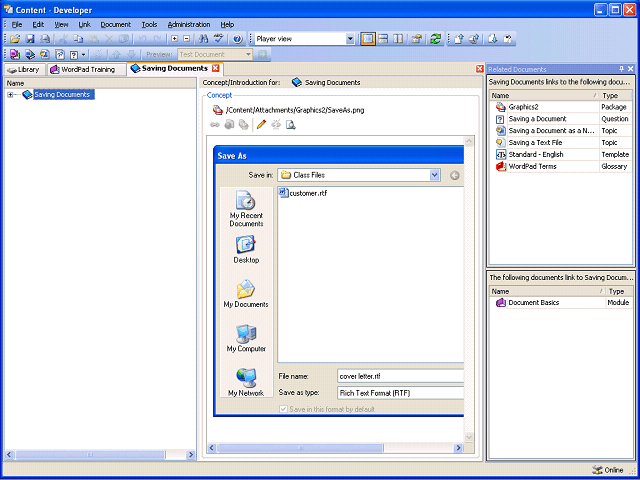This screenshot has height=480, width=640.
Task: Click the Open folder toolbar icon
Action: pyautogui.click(x=15, y=39)
